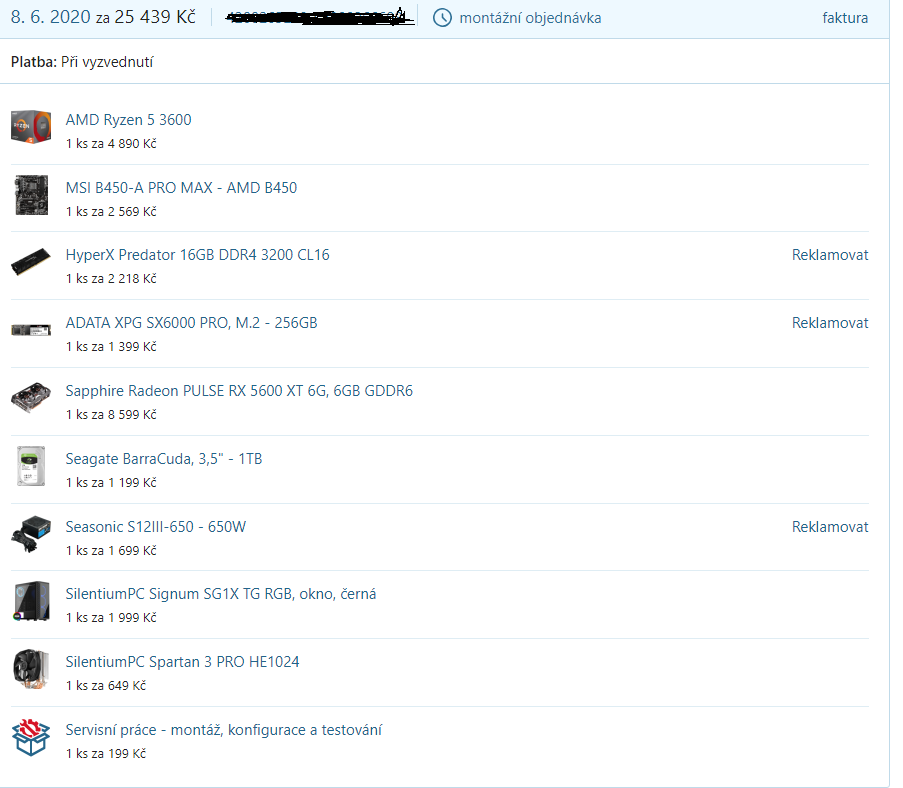The width and height of the screenshot is (903, 788).
Task: Open Seasonic S12III-650 650W link
Action: [155, 527]
